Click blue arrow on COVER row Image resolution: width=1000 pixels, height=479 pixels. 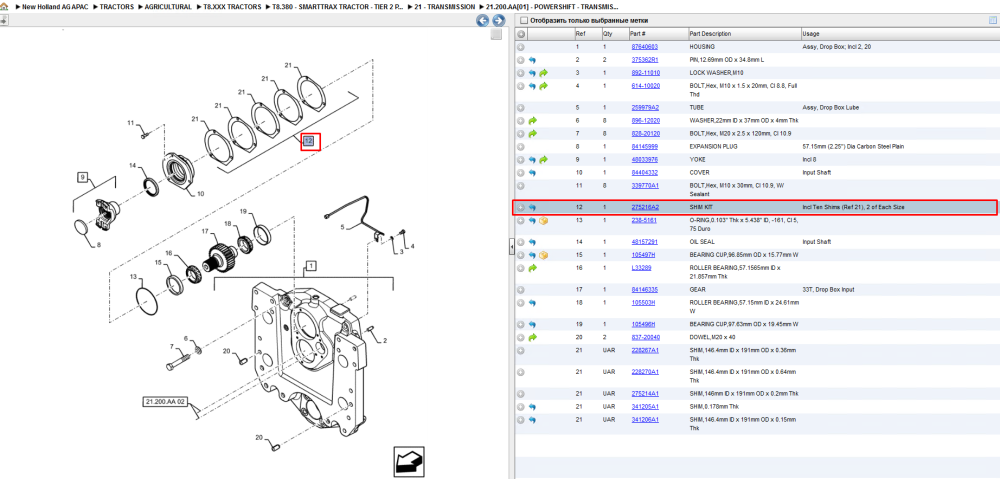[532, 173]
